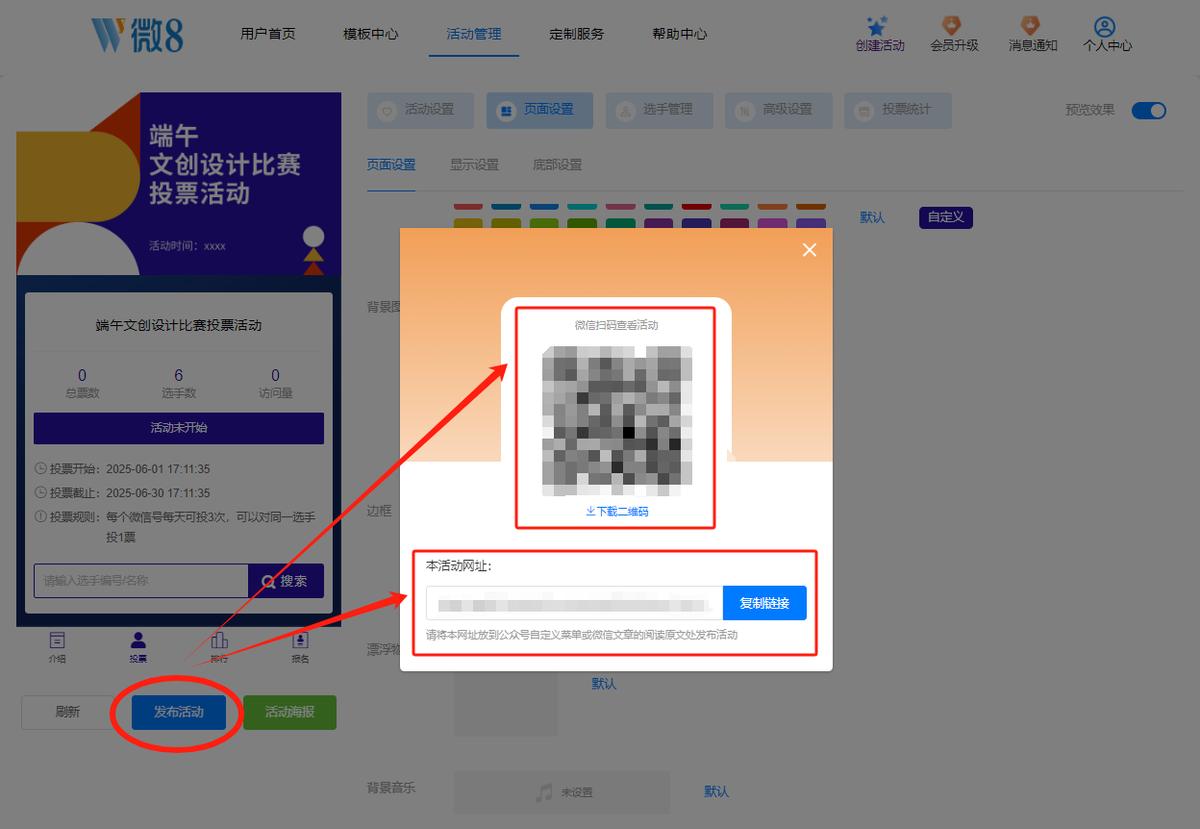Close the QR code popup
The height and width of the screenshot is (829, 1200).
click(x=810, y=250)
